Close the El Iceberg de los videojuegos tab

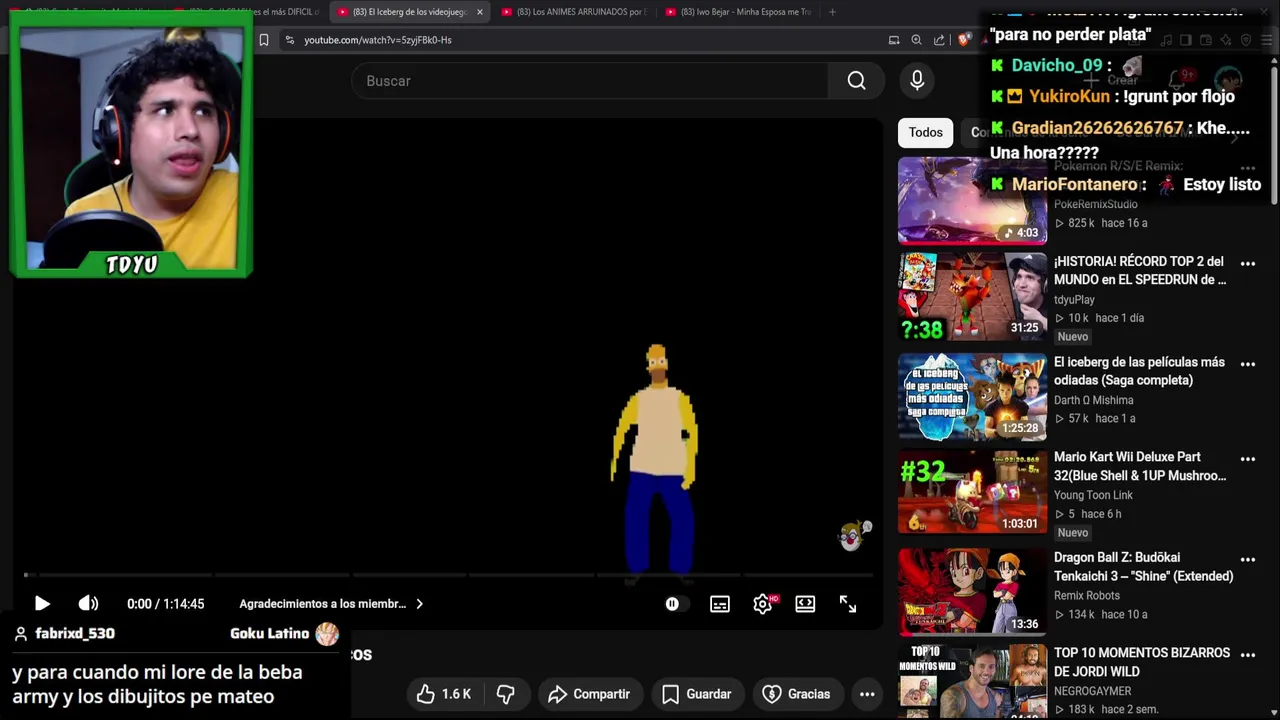point(480,12)
